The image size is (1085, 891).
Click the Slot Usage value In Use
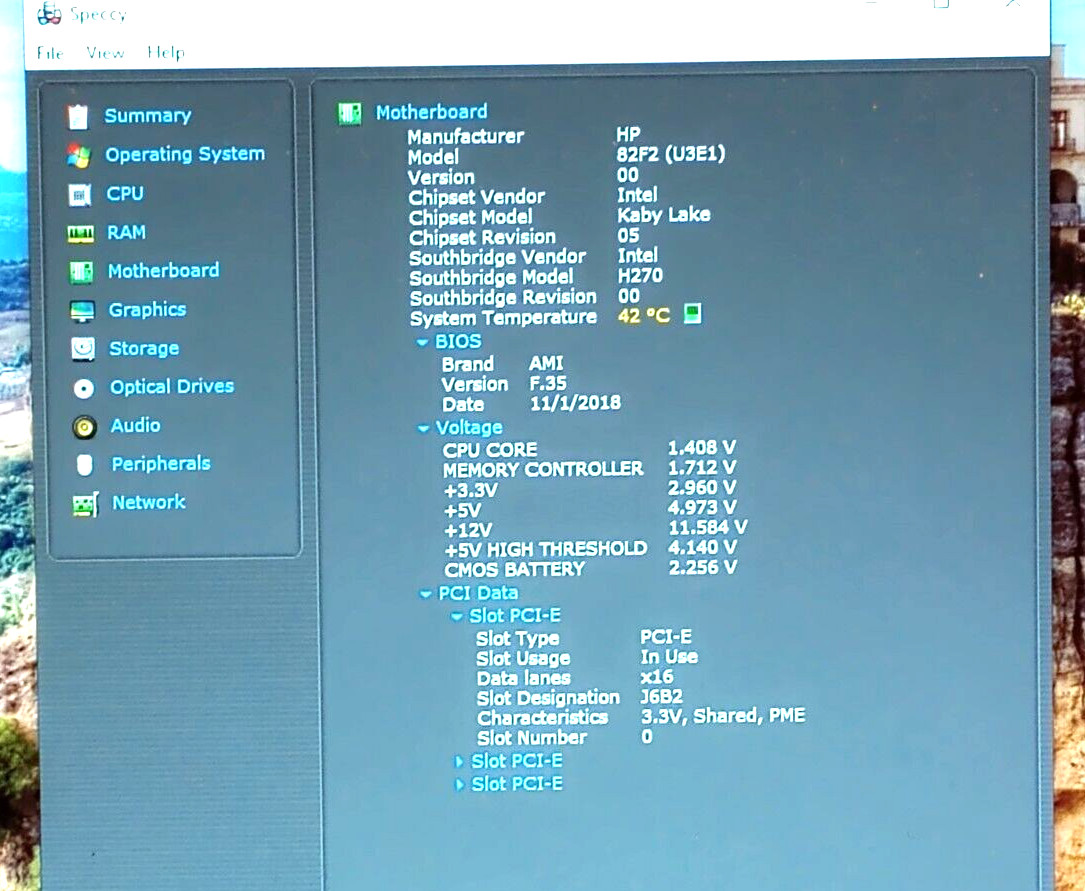(x=668, y=656)
